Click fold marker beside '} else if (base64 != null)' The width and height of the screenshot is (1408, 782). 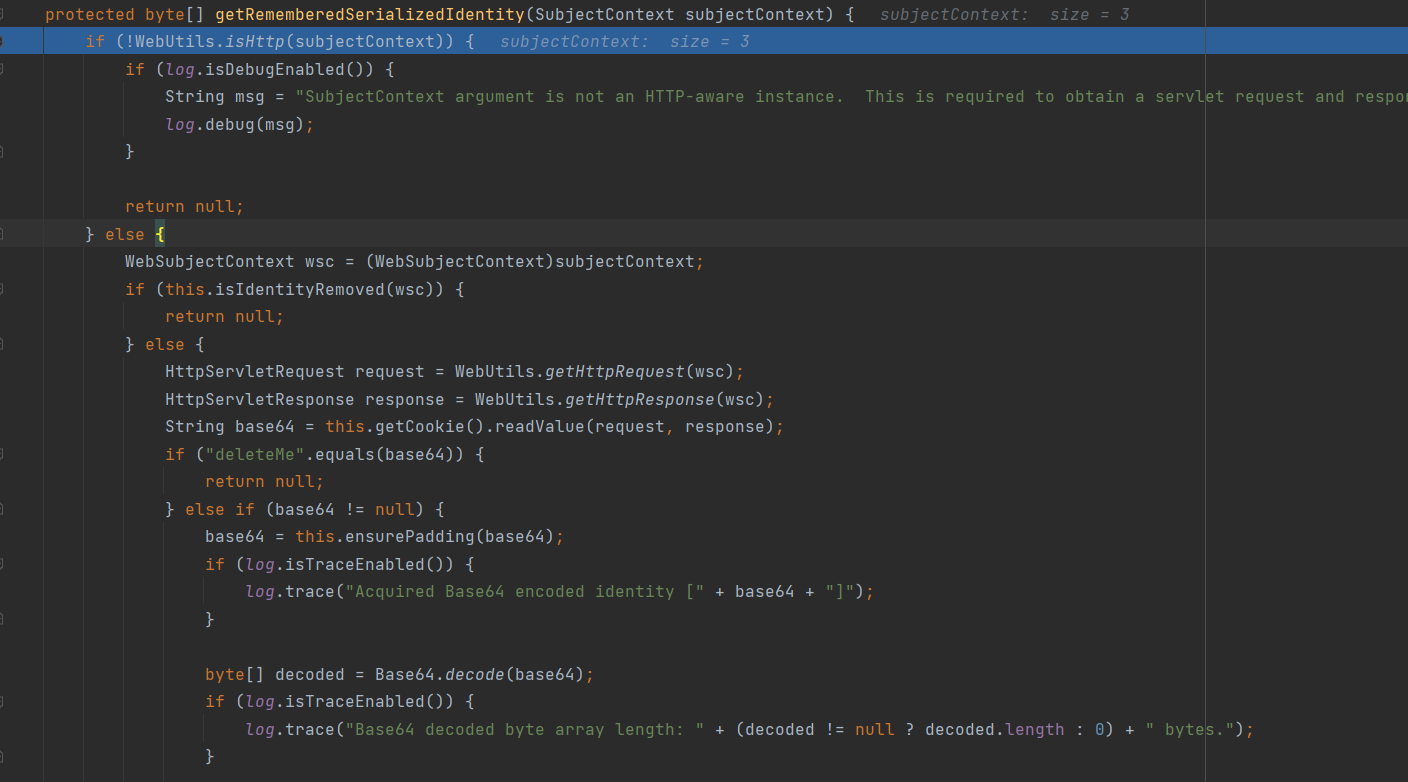[x=2, y=509]
